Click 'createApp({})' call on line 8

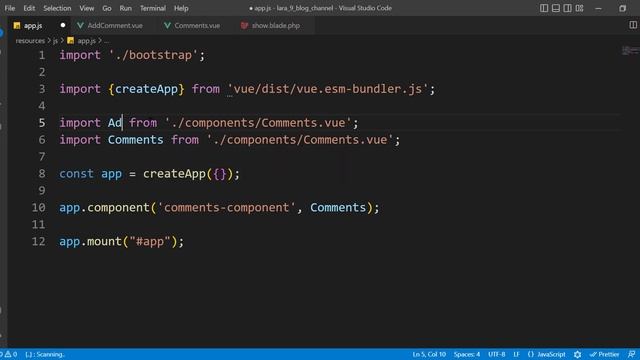pos(188,173)
